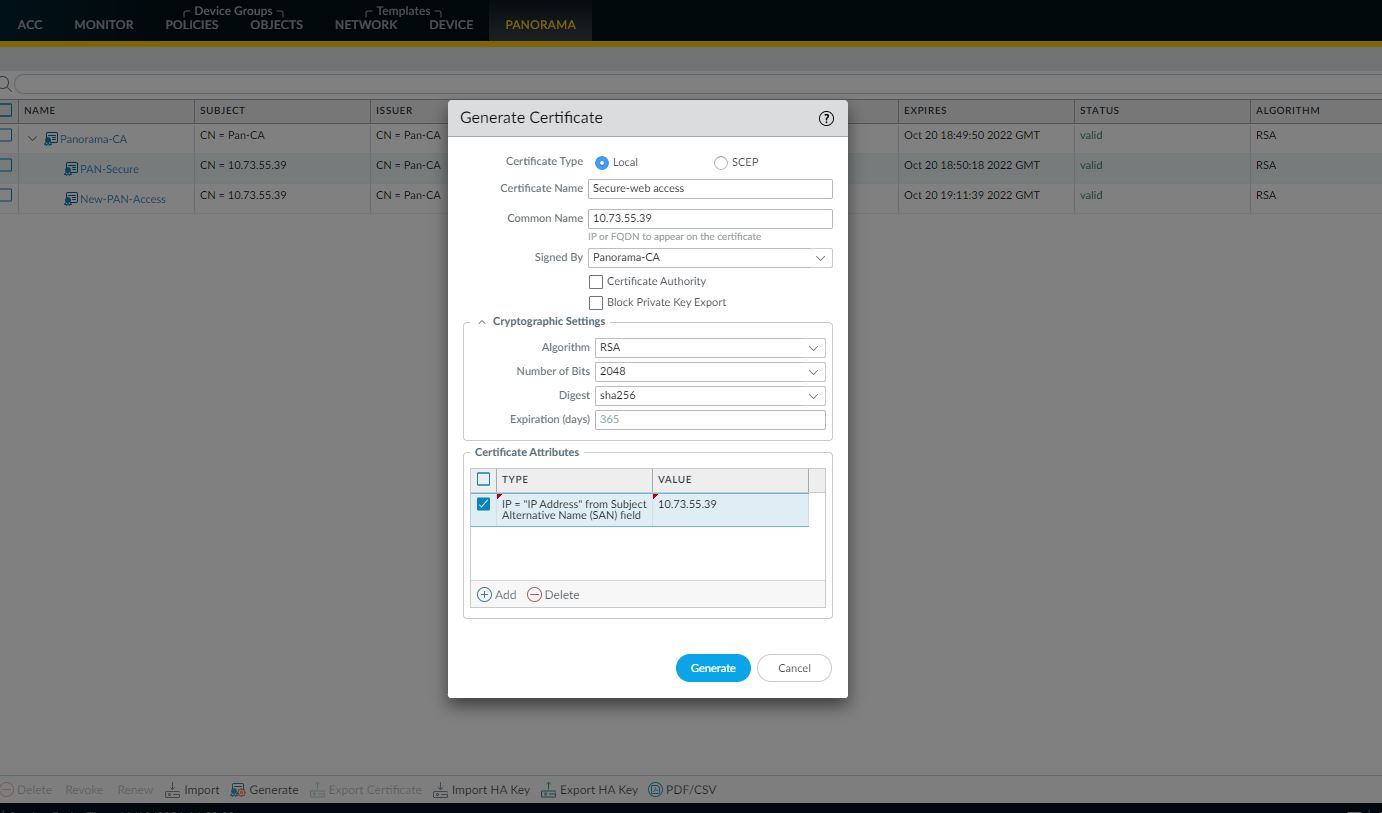Switch to the Device tab

tap(450, 24)
